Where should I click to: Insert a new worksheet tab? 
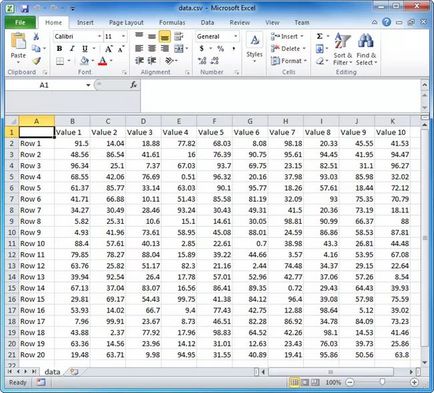click(74, 372)
